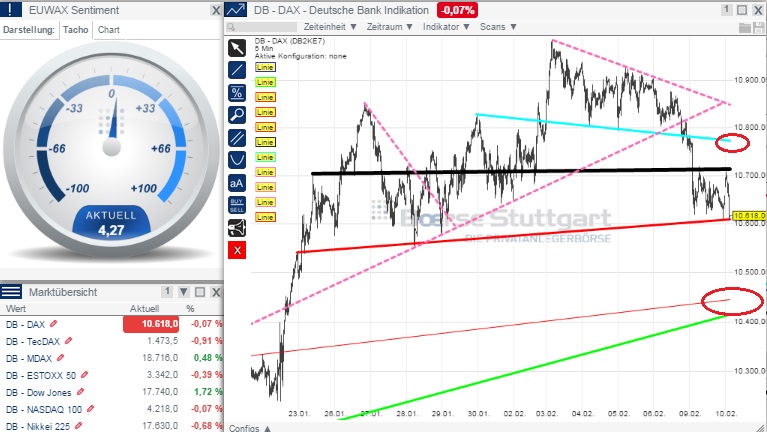Image resolution: width=767 pixels, height=432 pixels.
Task: Open the Zeiteinheit dropdown
Action: point(330,27)
